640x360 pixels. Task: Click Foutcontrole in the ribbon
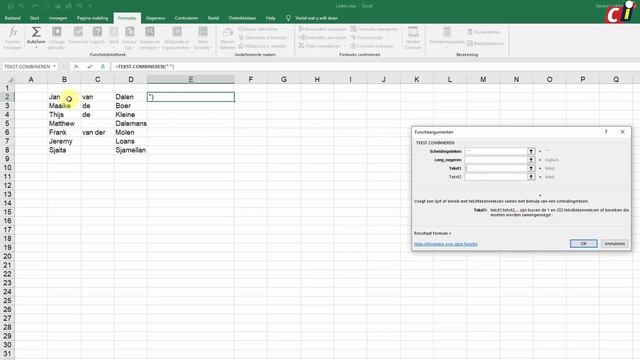click(367, 38)
